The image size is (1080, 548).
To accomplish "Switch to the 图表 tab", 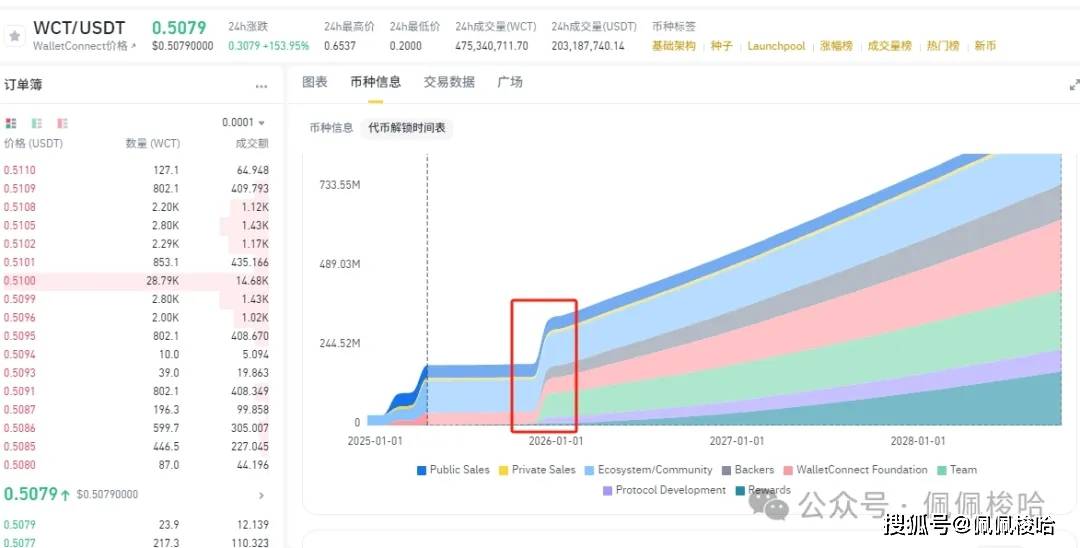I will [x=315, y=82].
